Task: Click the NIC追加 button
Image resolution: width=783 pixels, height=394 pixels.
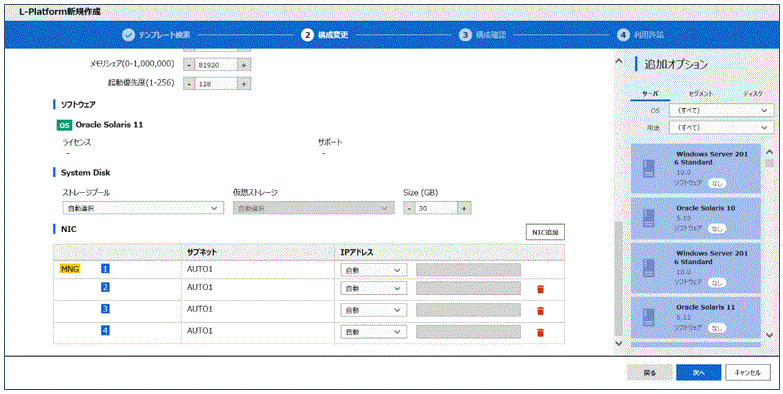Action: tap(545, 232)
